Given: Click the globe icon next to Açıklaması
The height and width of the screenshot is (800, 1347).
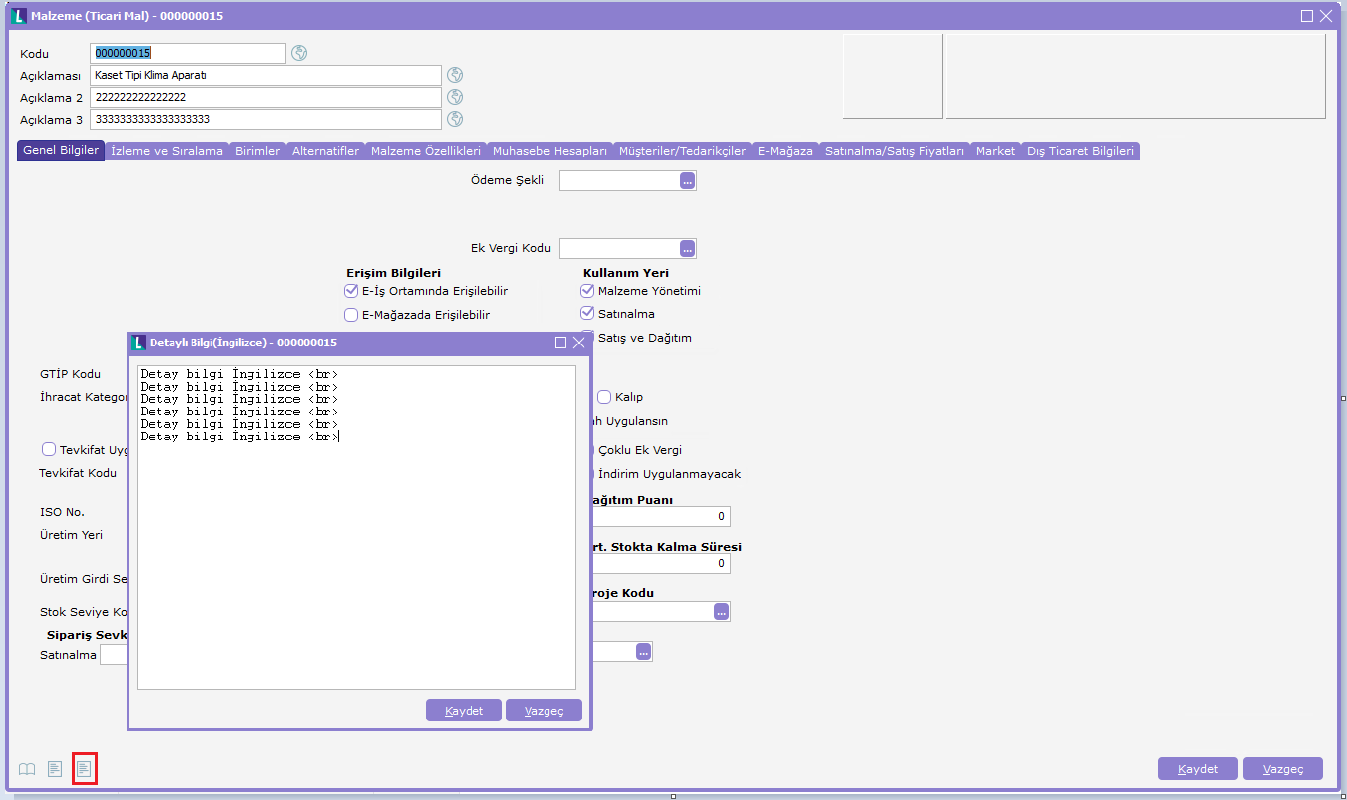Looking at the screenshot, I should pos(455,75).
